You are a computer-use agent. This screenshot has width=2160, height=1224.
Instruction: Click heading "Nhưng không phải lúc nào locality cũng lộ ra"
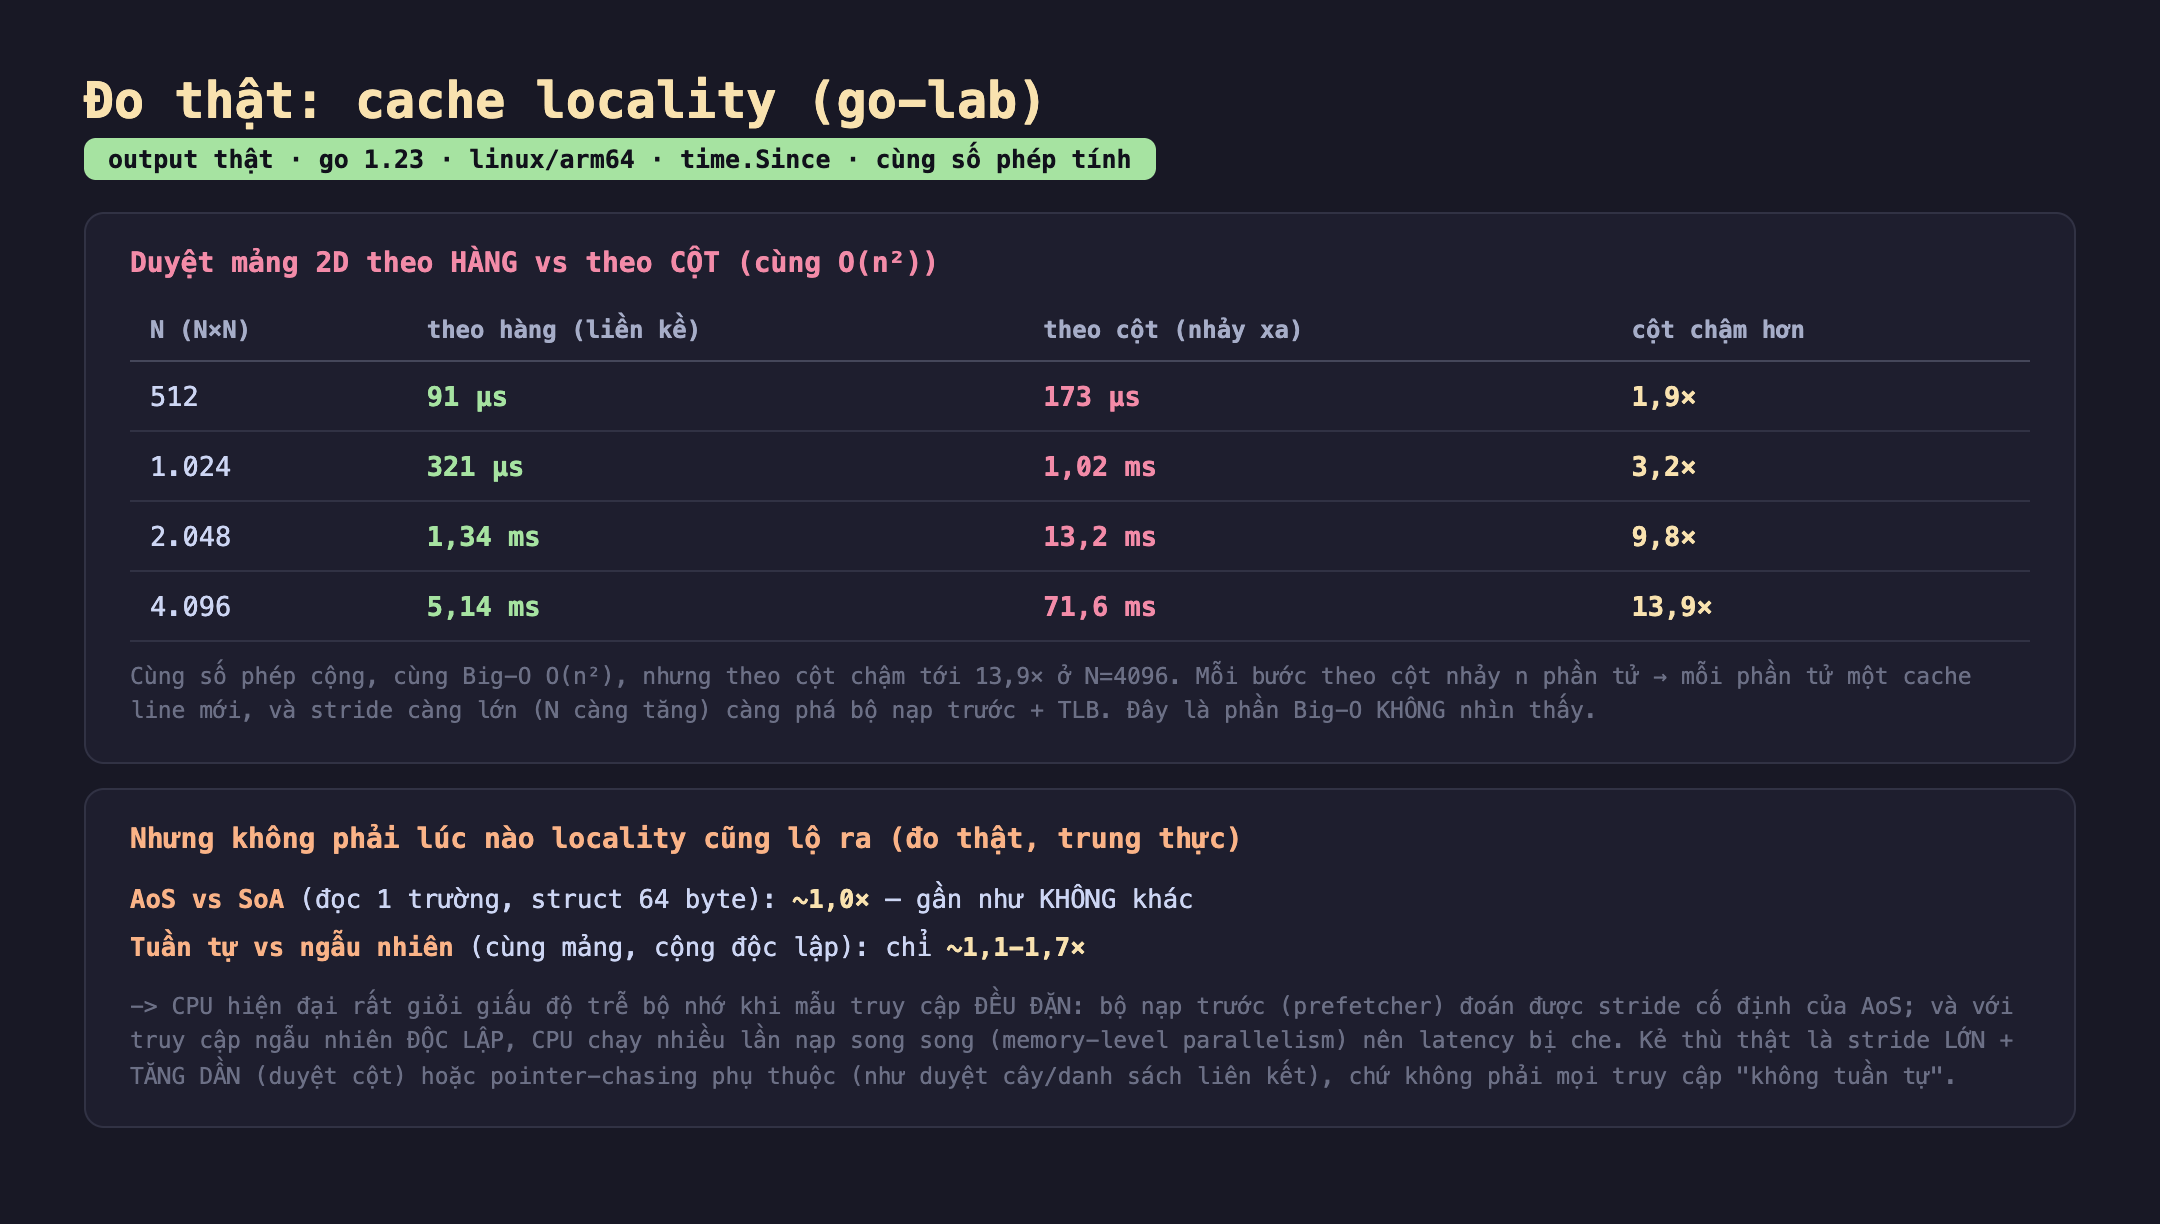685,838
